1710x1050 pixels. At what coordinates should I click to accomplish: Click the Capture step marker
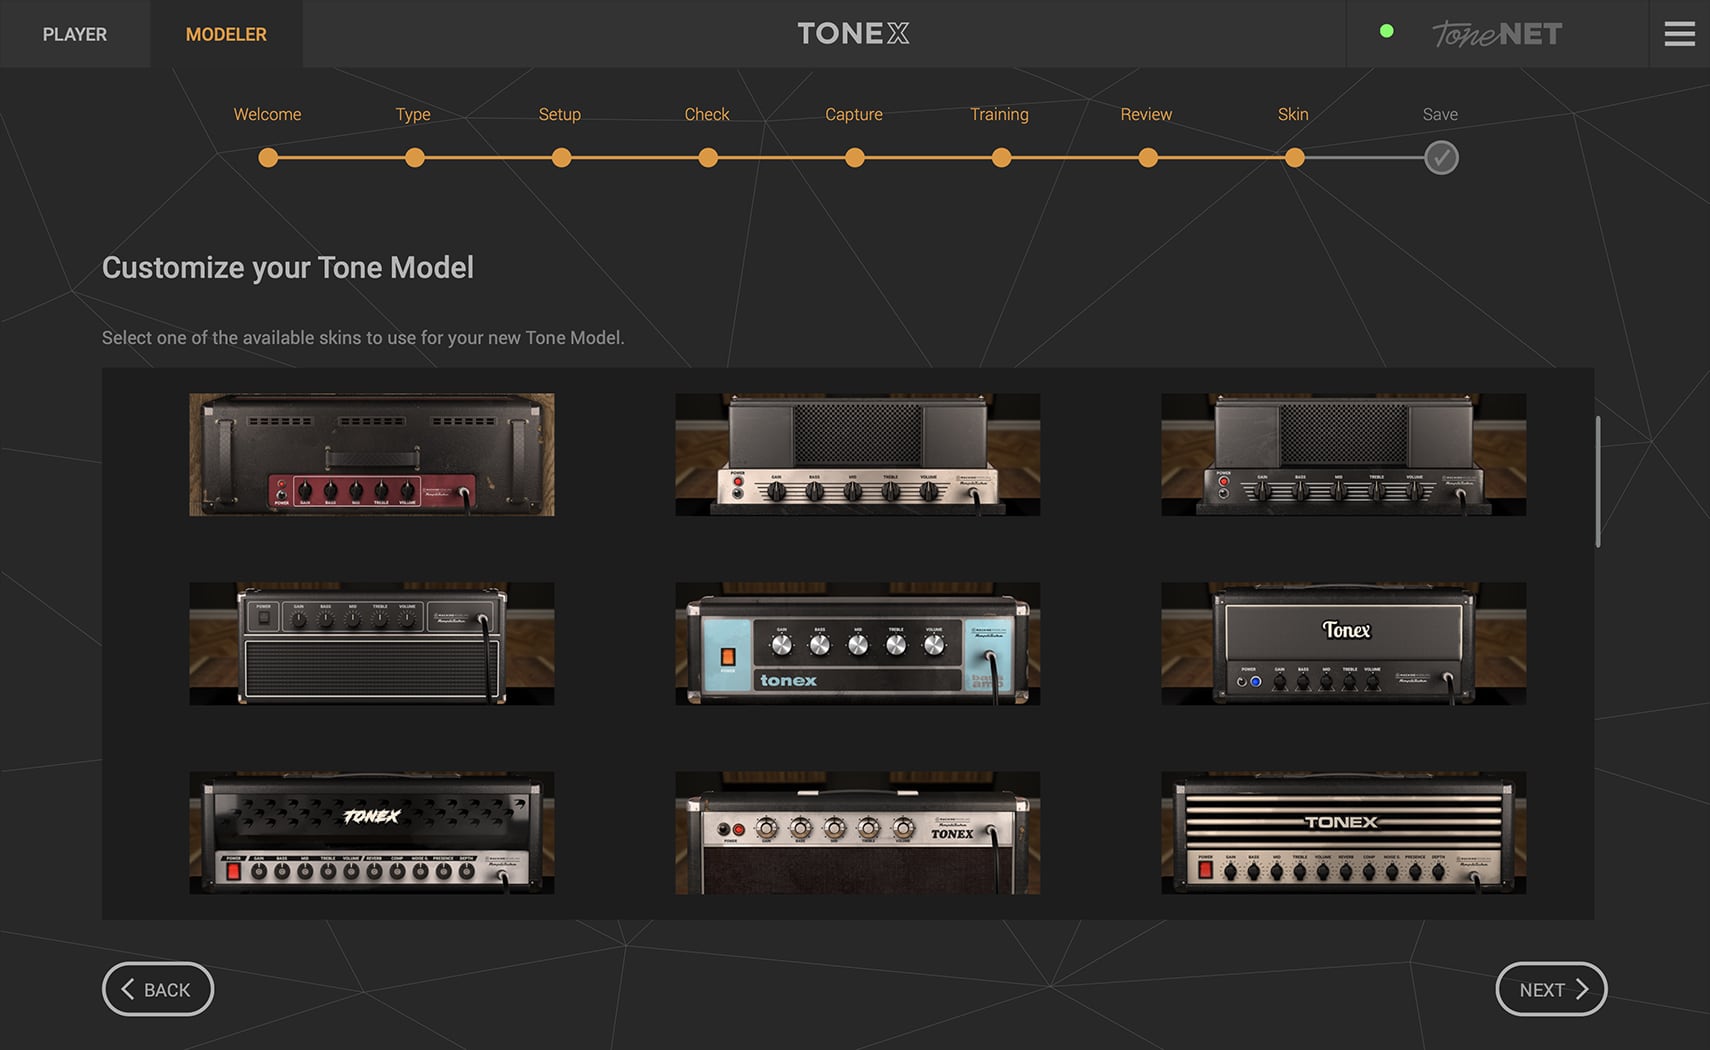[853, 157]
